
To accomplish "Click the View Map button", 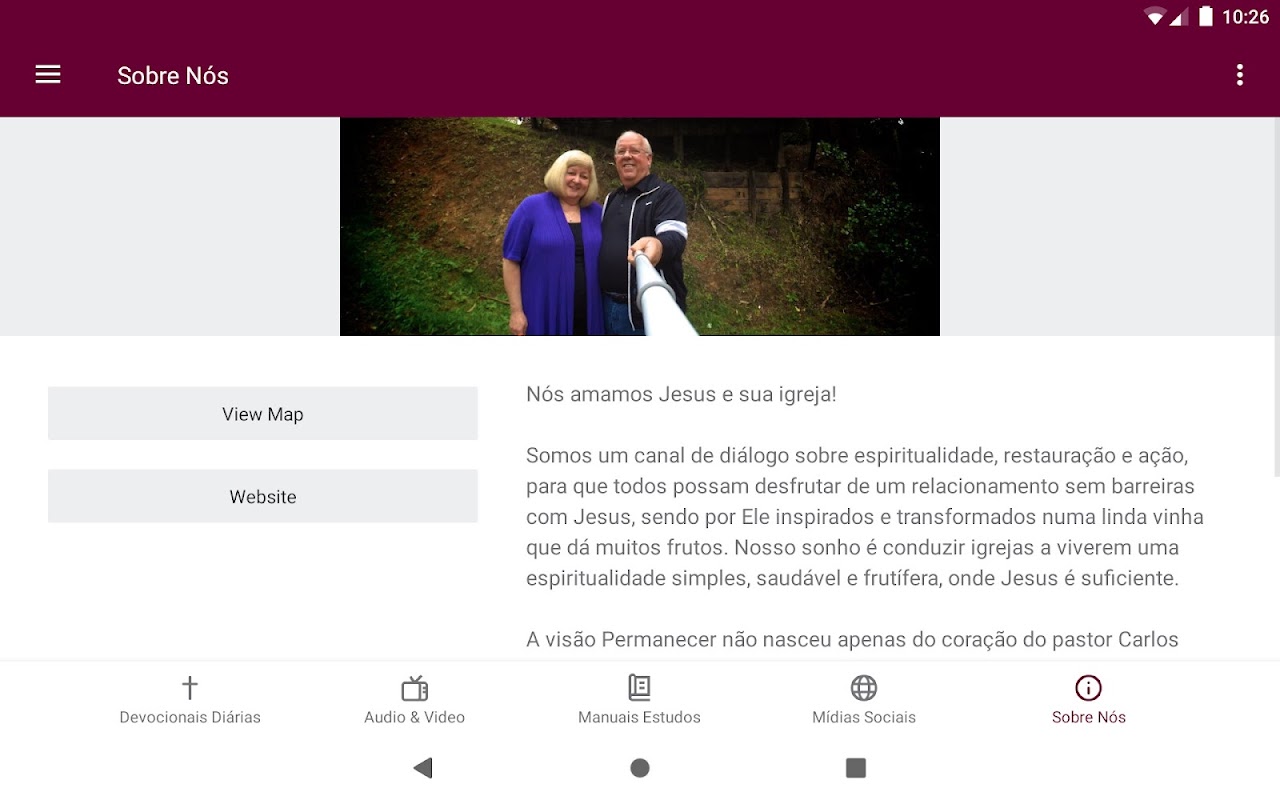I will (x=263, y=414).
